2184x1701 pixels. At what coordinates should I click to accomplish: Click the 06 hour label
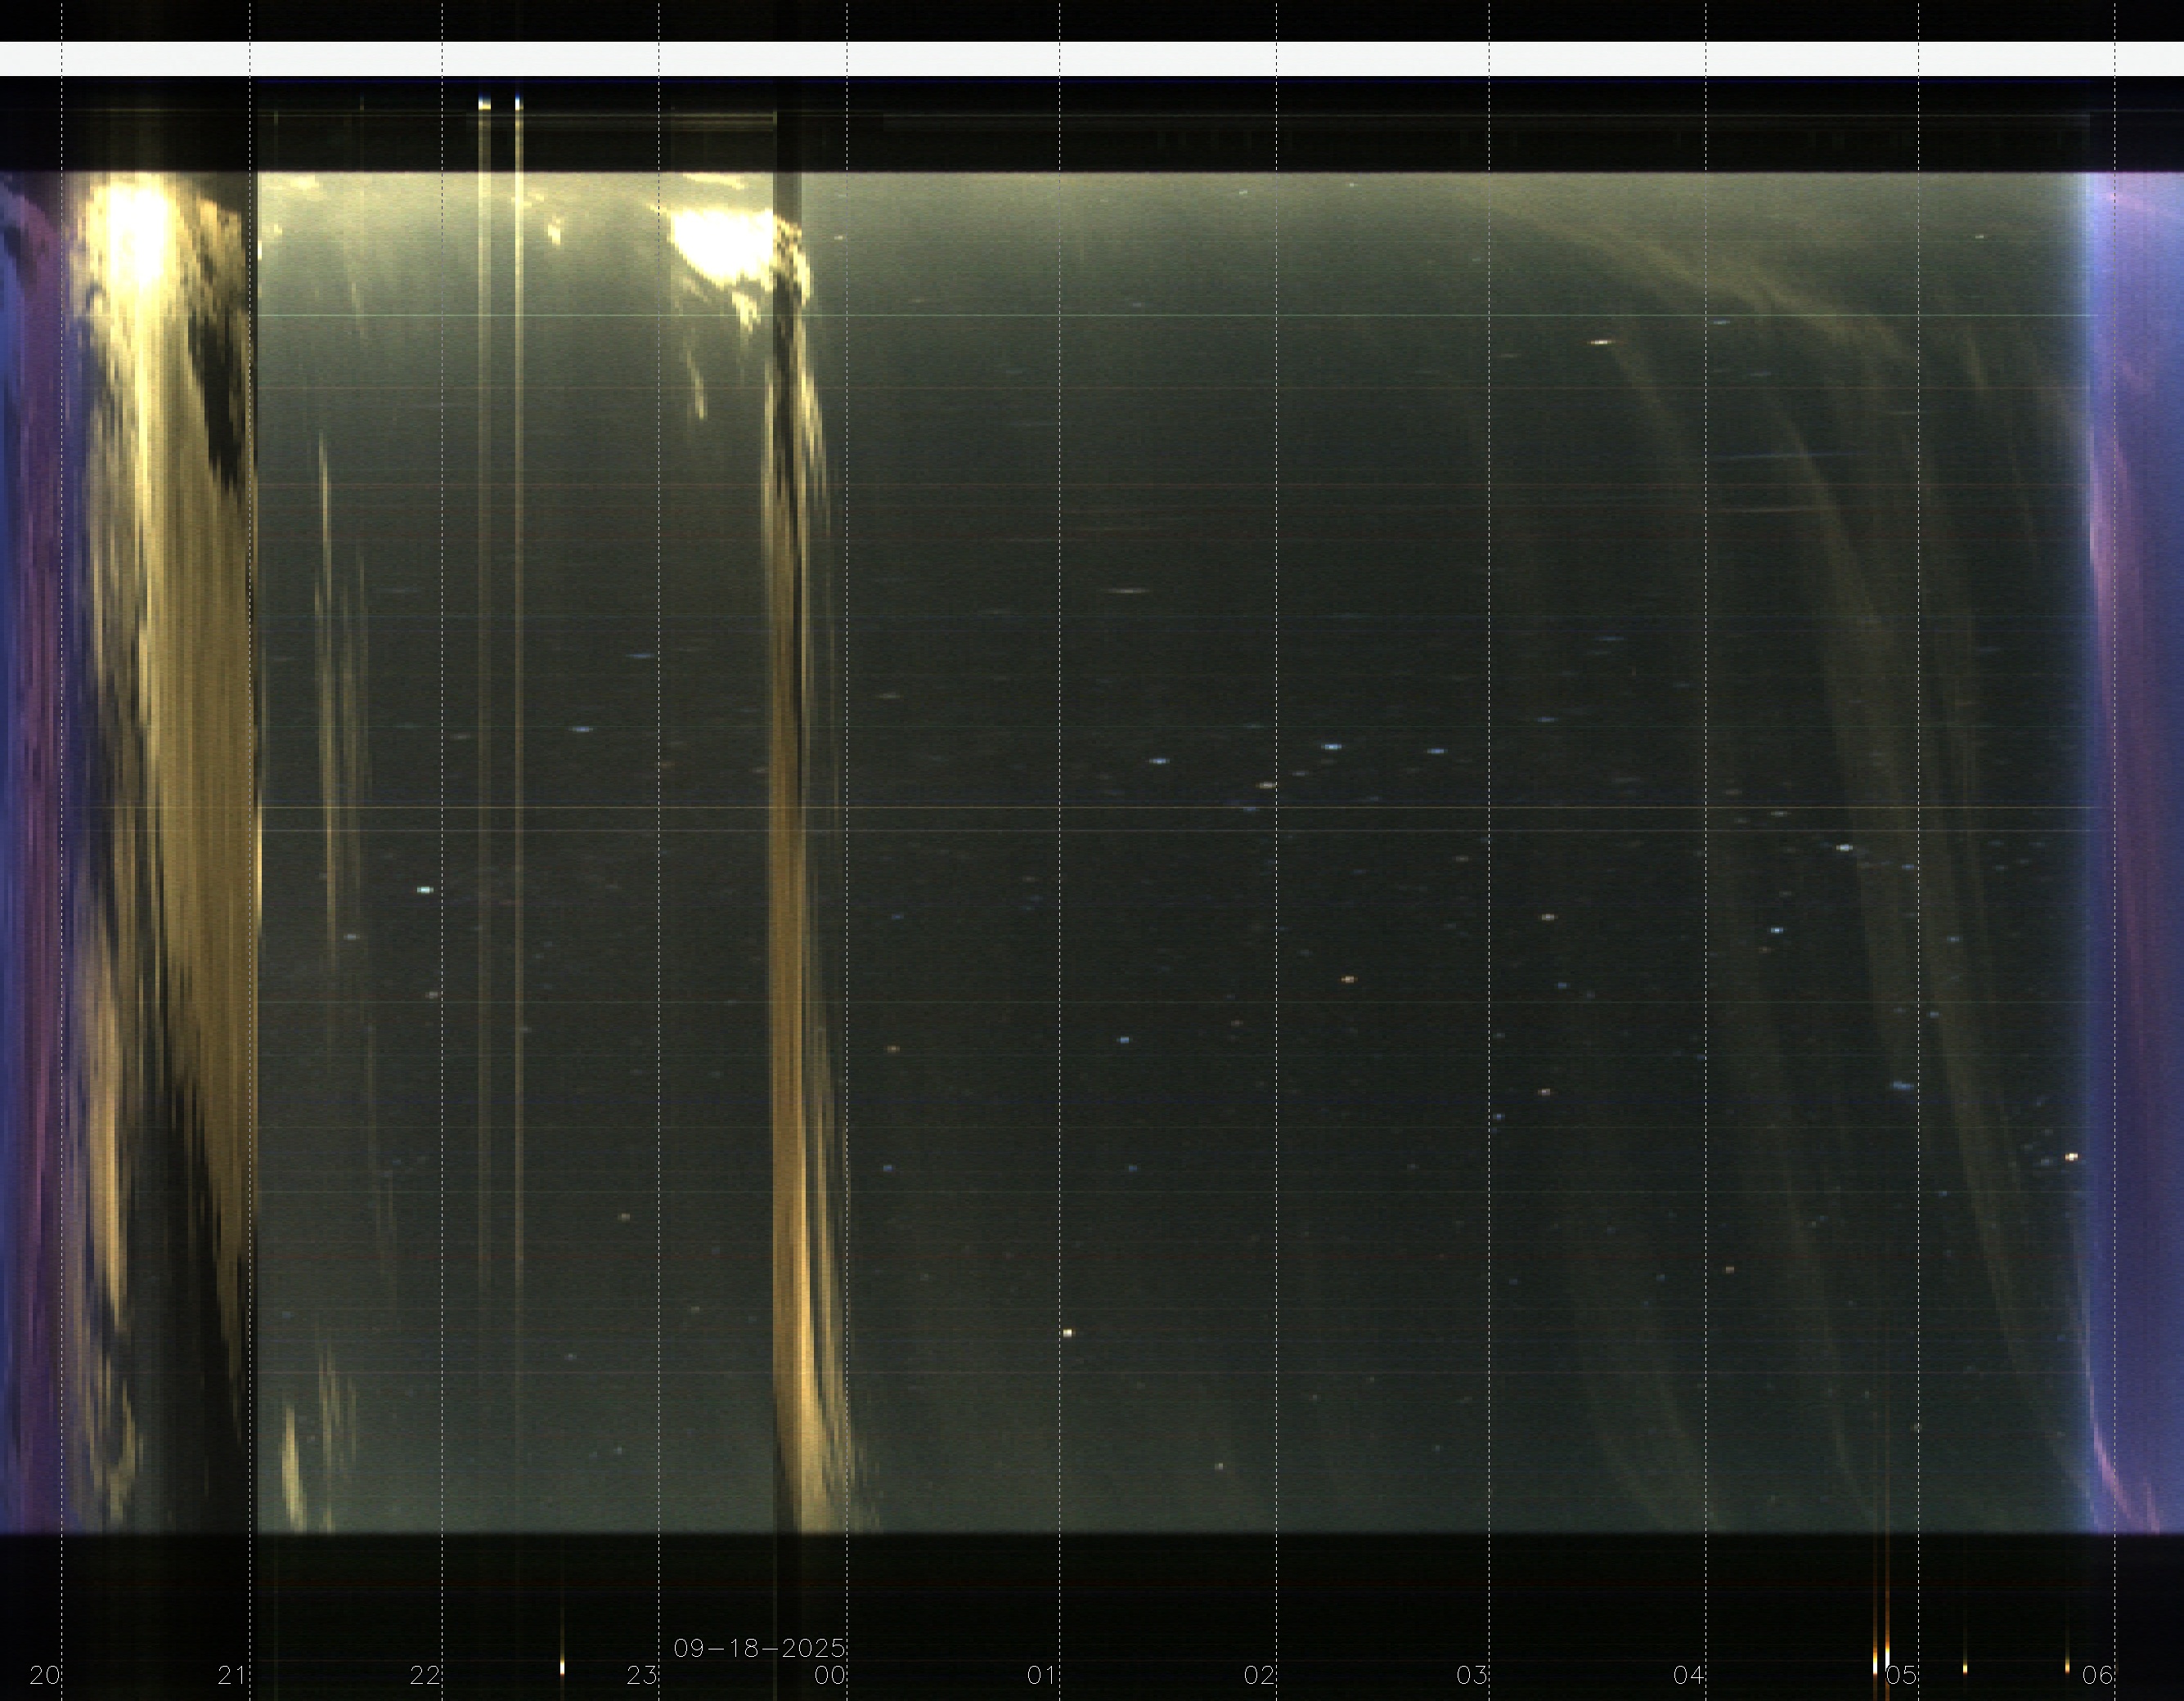[x=2097, y=1674]
